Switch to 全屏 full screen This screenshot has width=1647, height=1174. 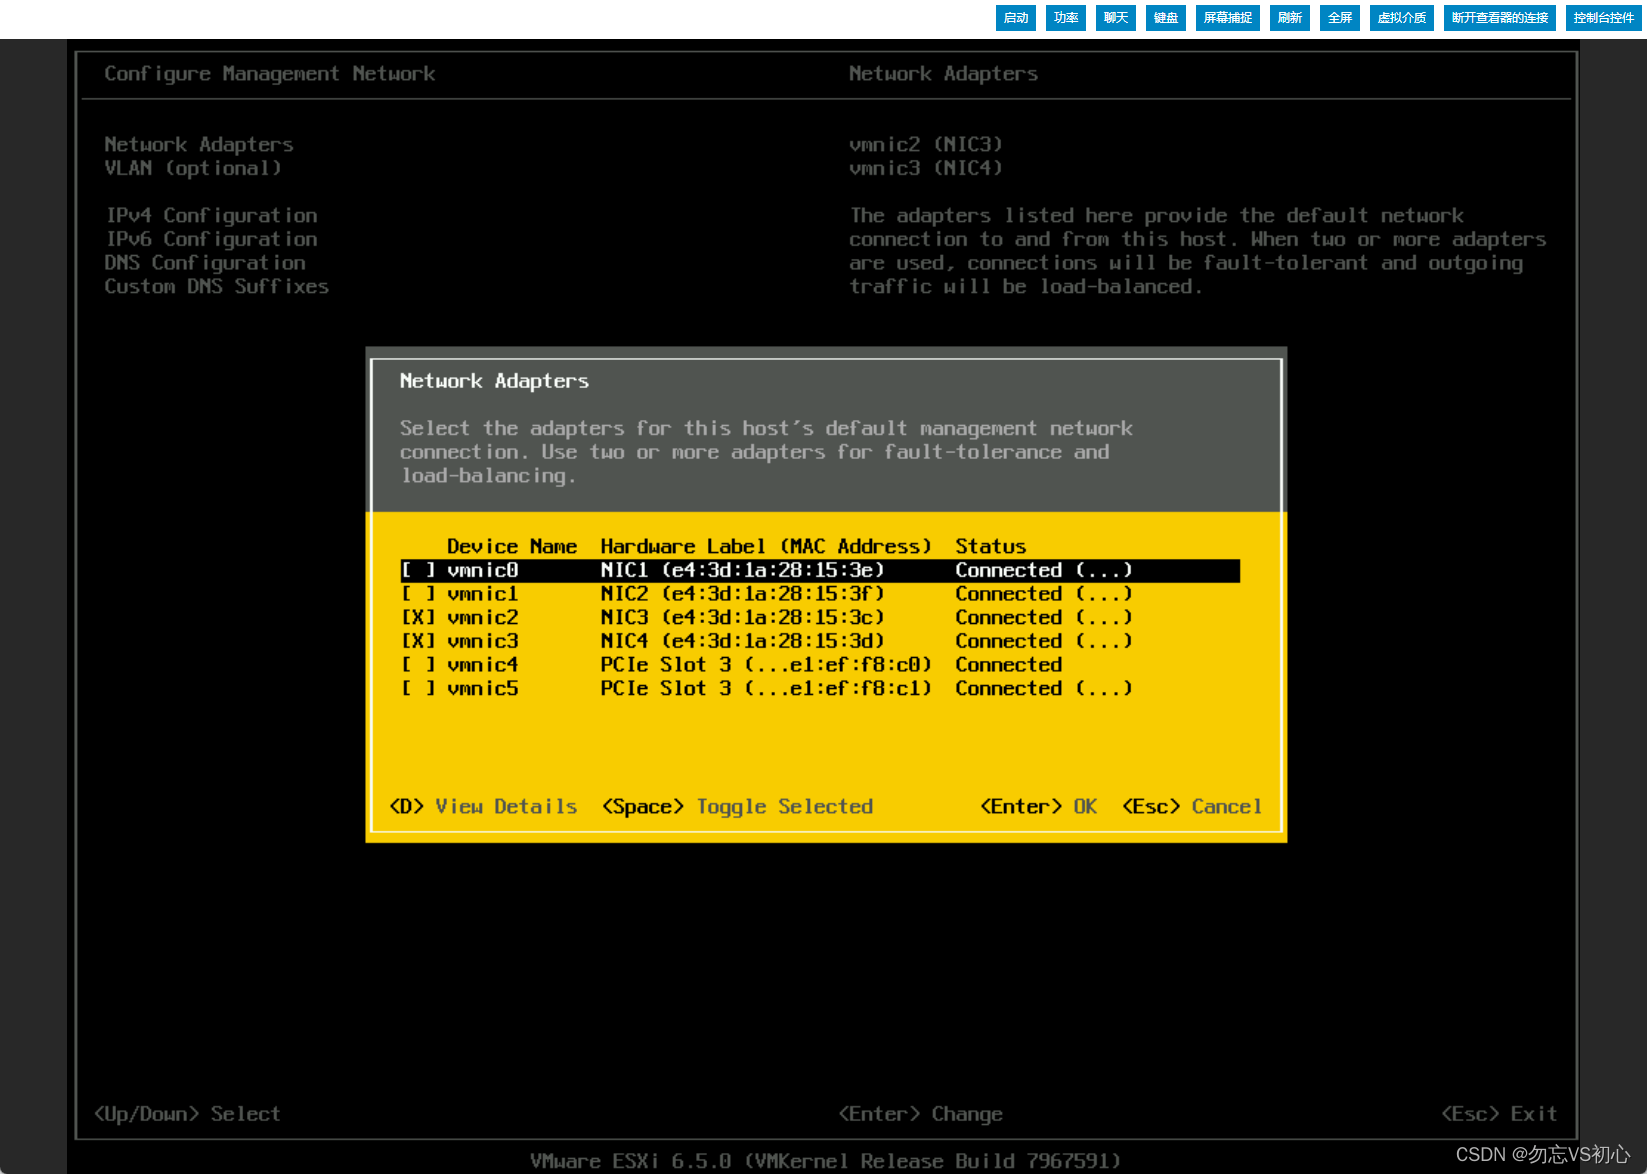(x=1339, y=18)
